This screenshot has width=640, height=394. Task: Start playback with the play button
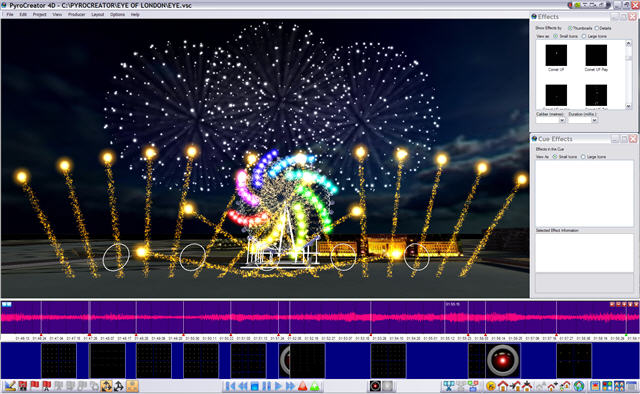[x=278, y=386]
